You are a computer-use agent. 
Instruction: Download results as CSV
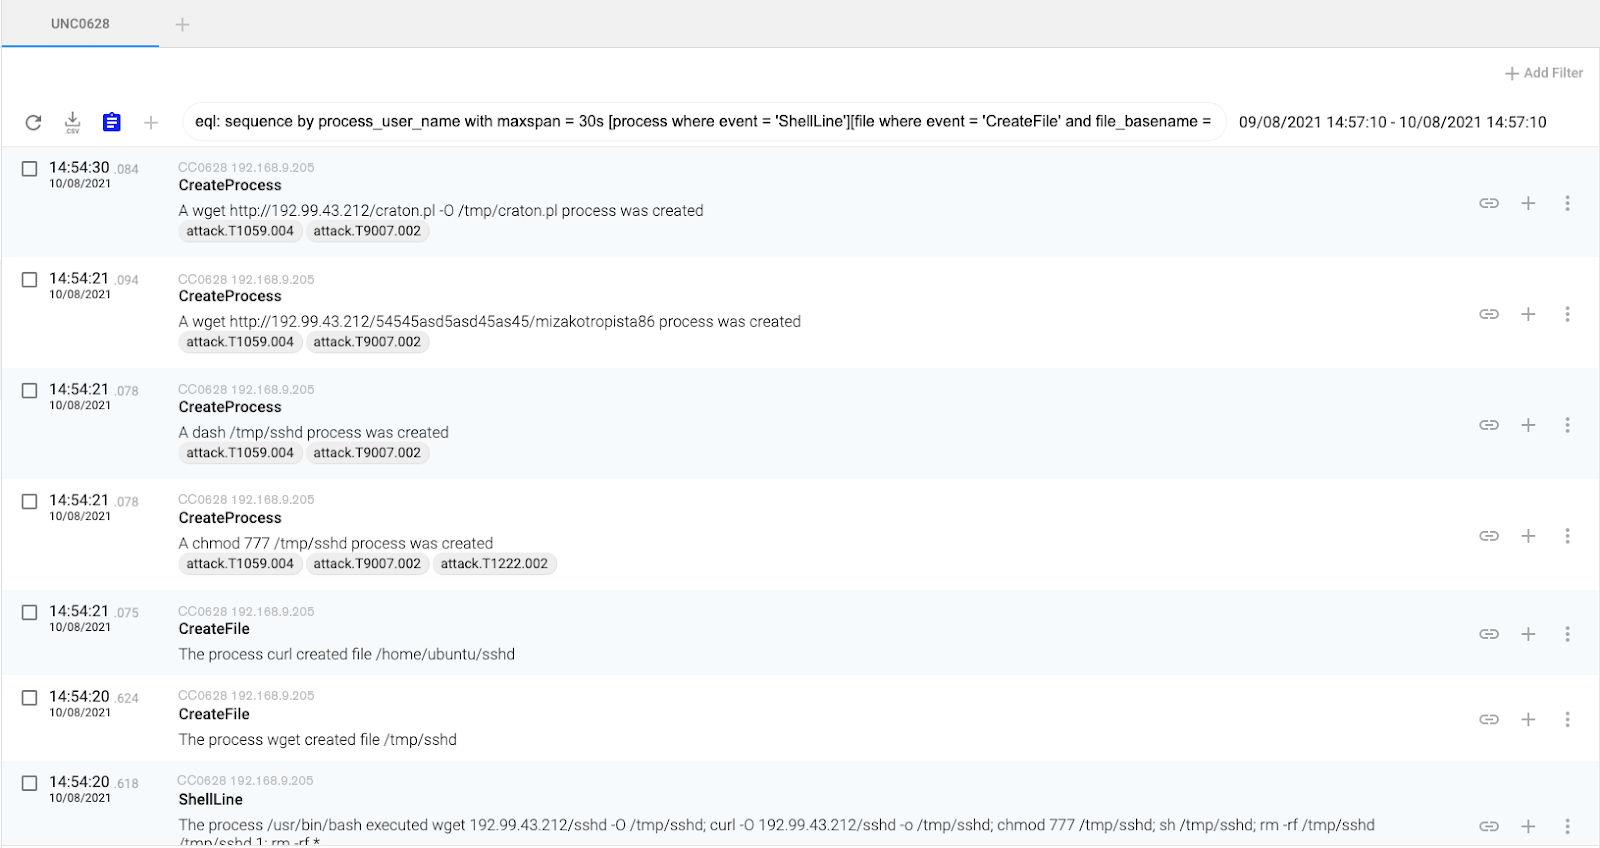[x=72, y=122]
